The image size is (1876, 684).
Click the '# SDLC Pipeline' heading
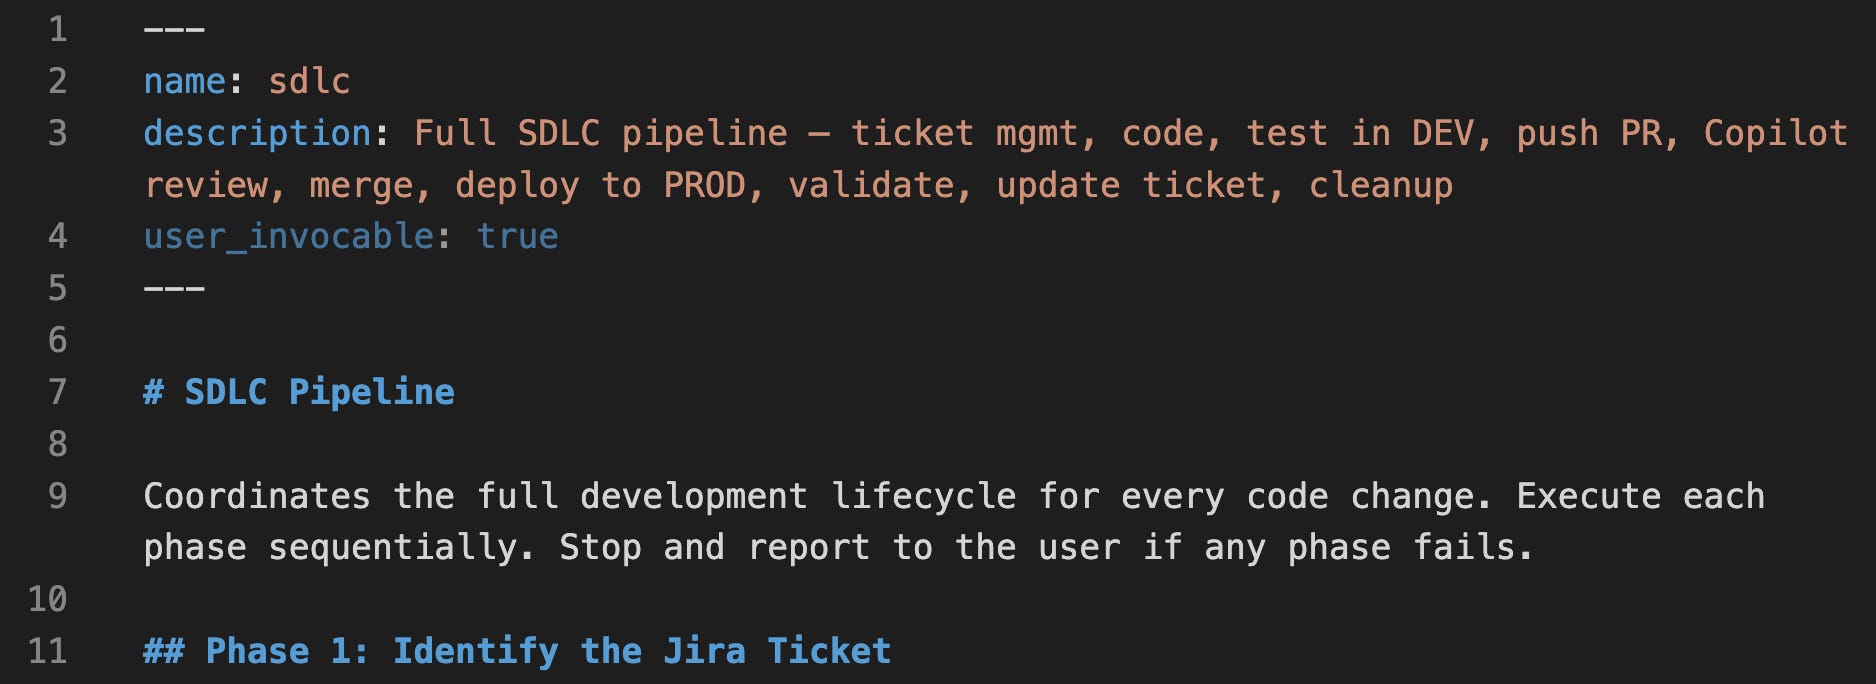click(299, 392)
